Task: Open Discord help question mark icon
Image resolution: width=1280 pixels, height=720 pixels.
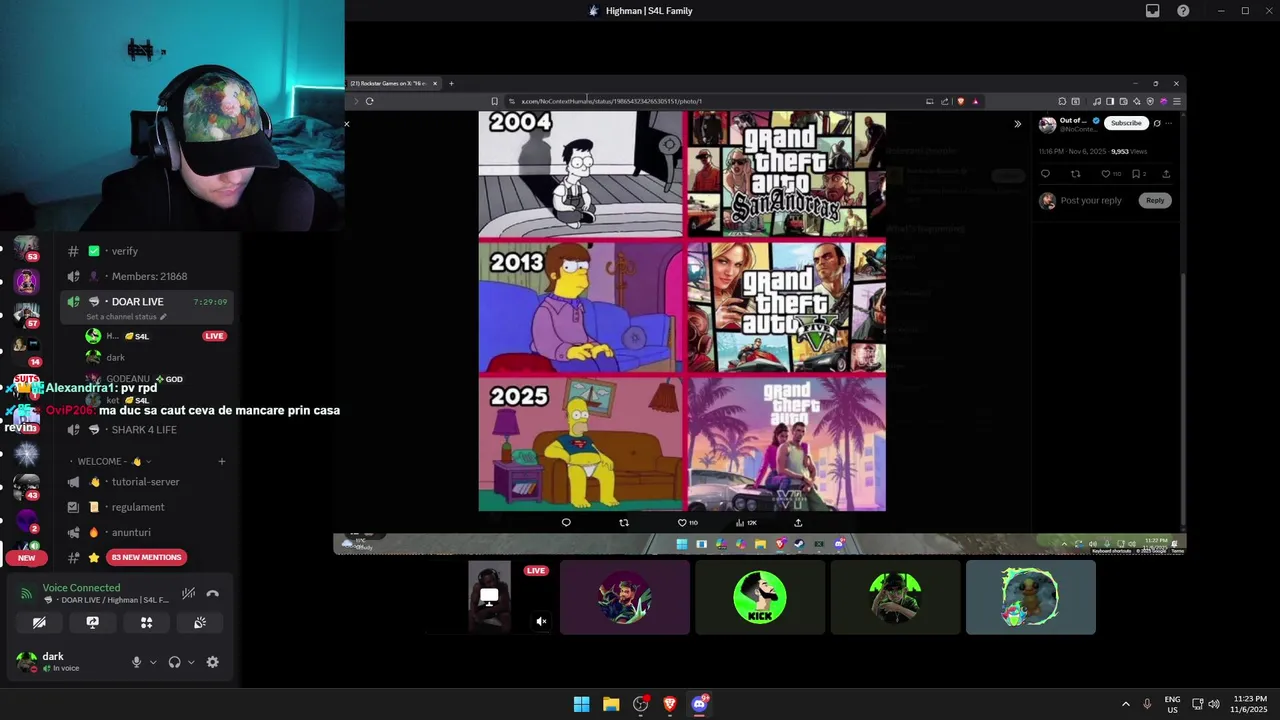Action: click(1183, 11)
